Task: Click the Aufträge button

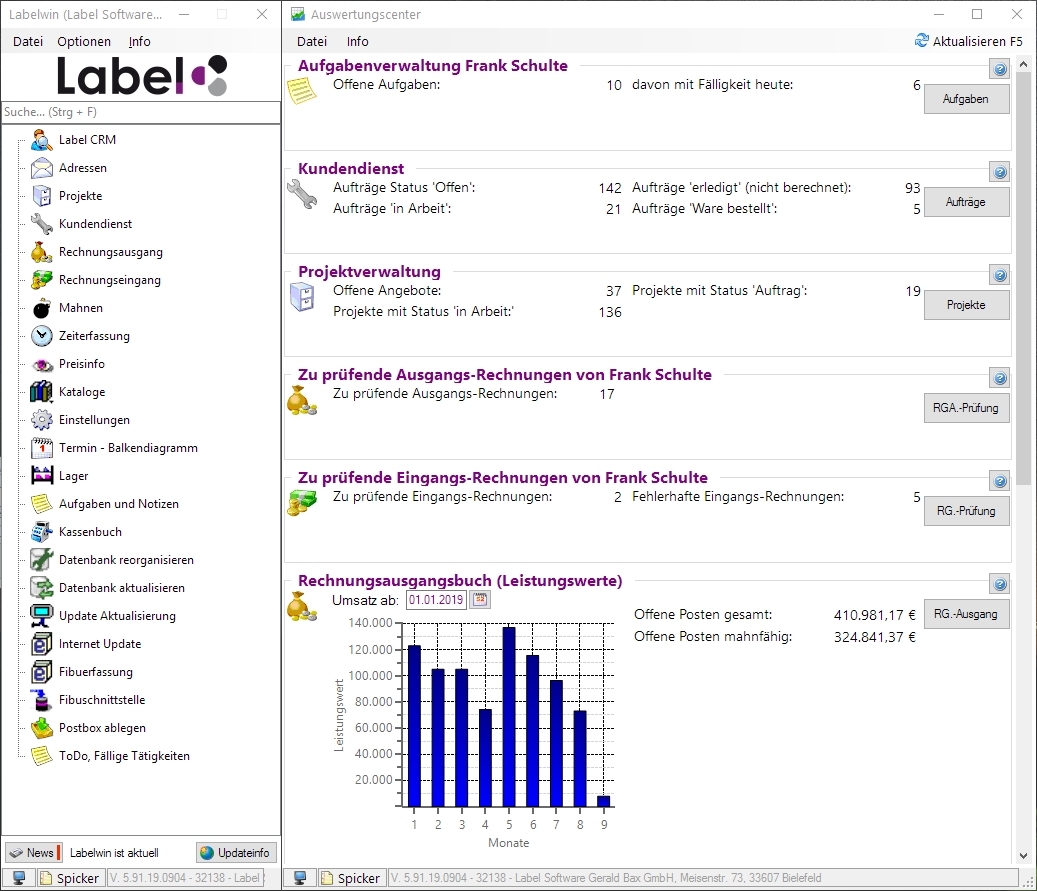Action: tap(966, 202)
